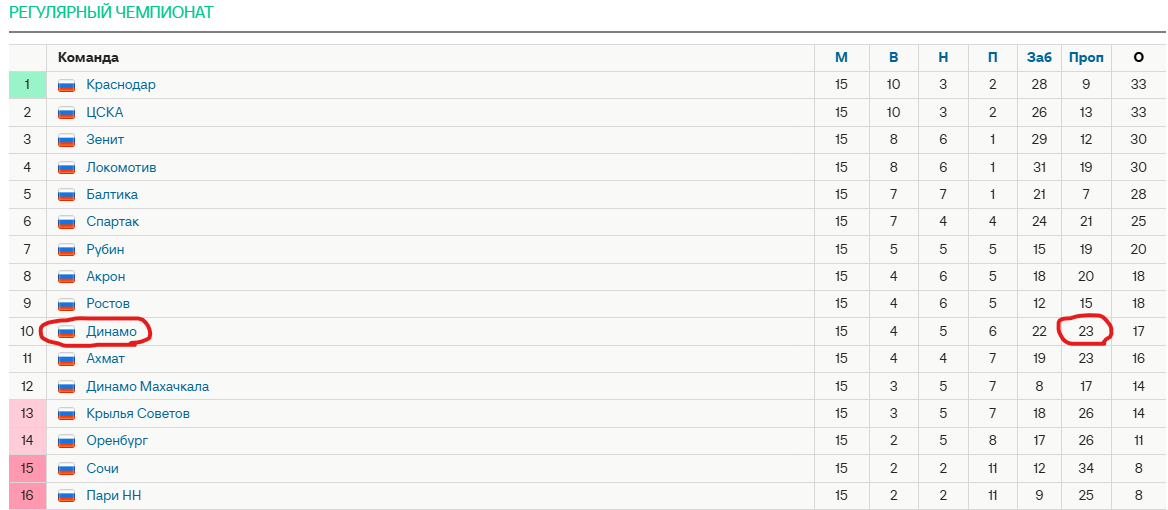
Task: Sort table by the Заб column header
Action: (x=1039, y=58)
